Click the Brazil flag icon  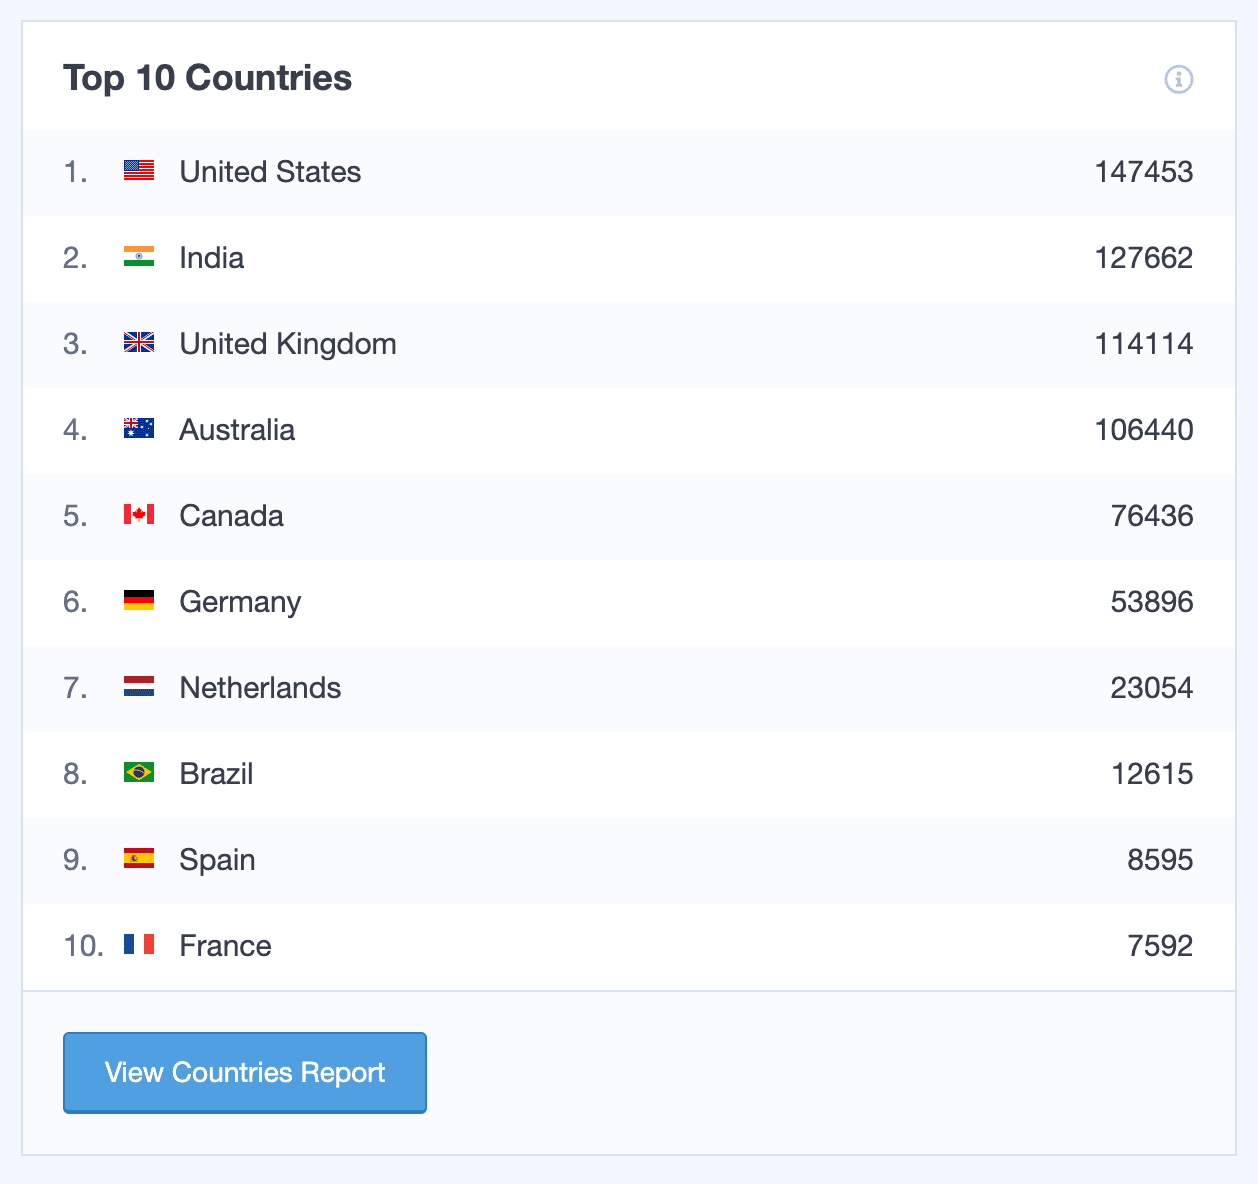point(139,773)
